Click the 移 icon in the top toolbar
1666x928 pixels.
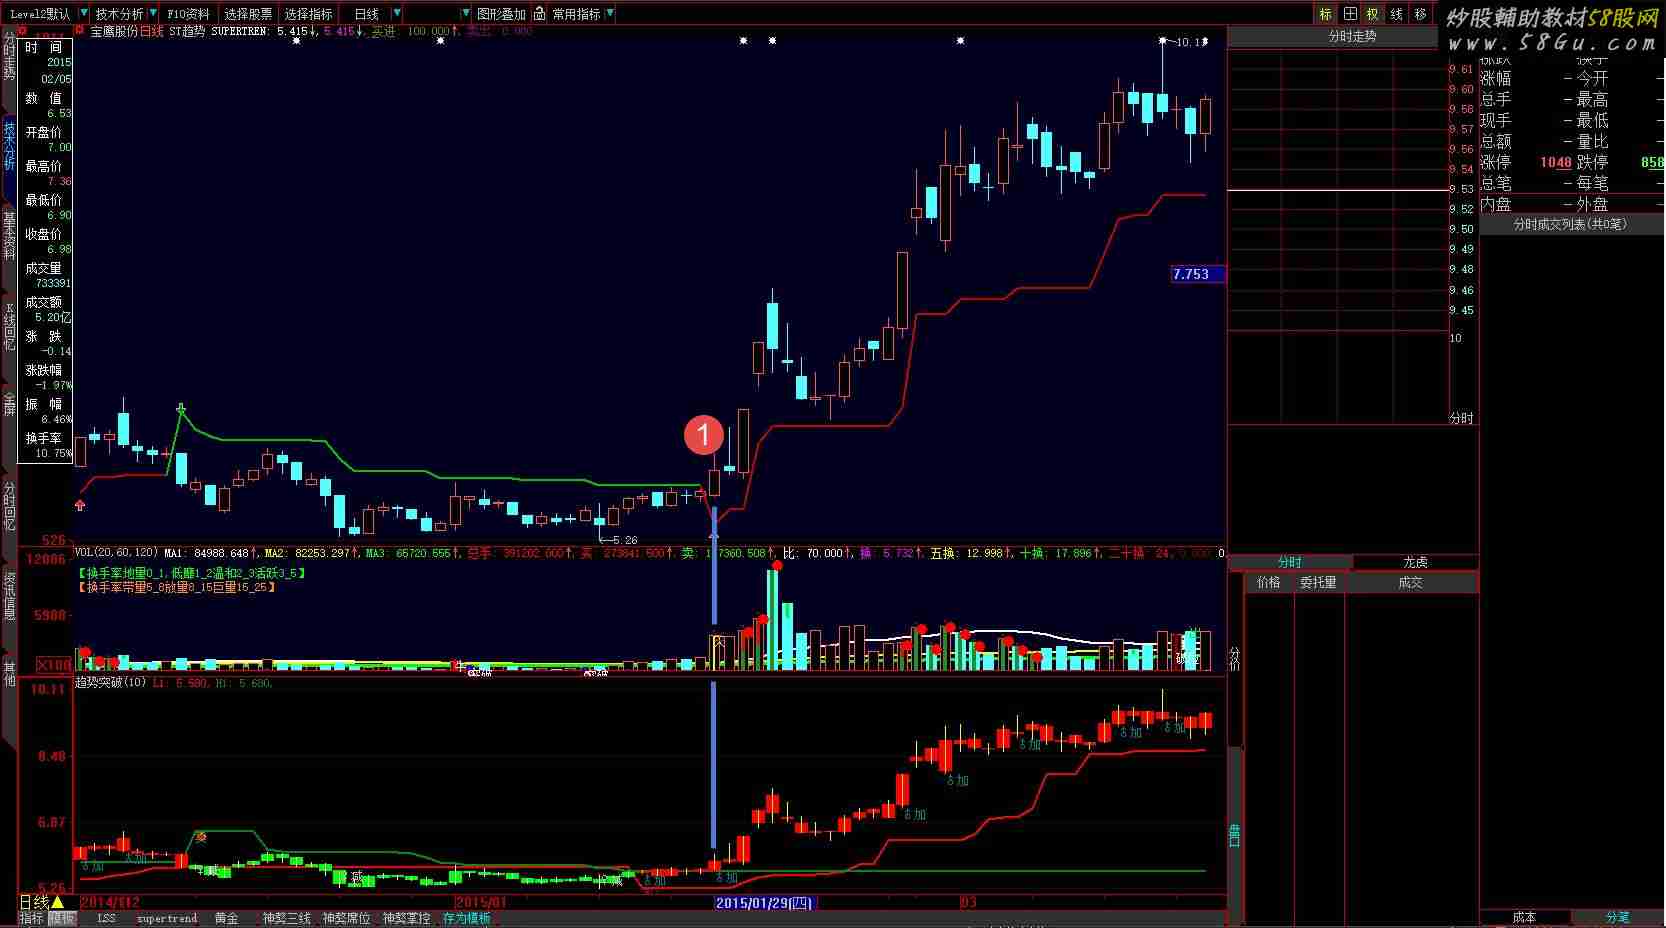pos(1421,14)
